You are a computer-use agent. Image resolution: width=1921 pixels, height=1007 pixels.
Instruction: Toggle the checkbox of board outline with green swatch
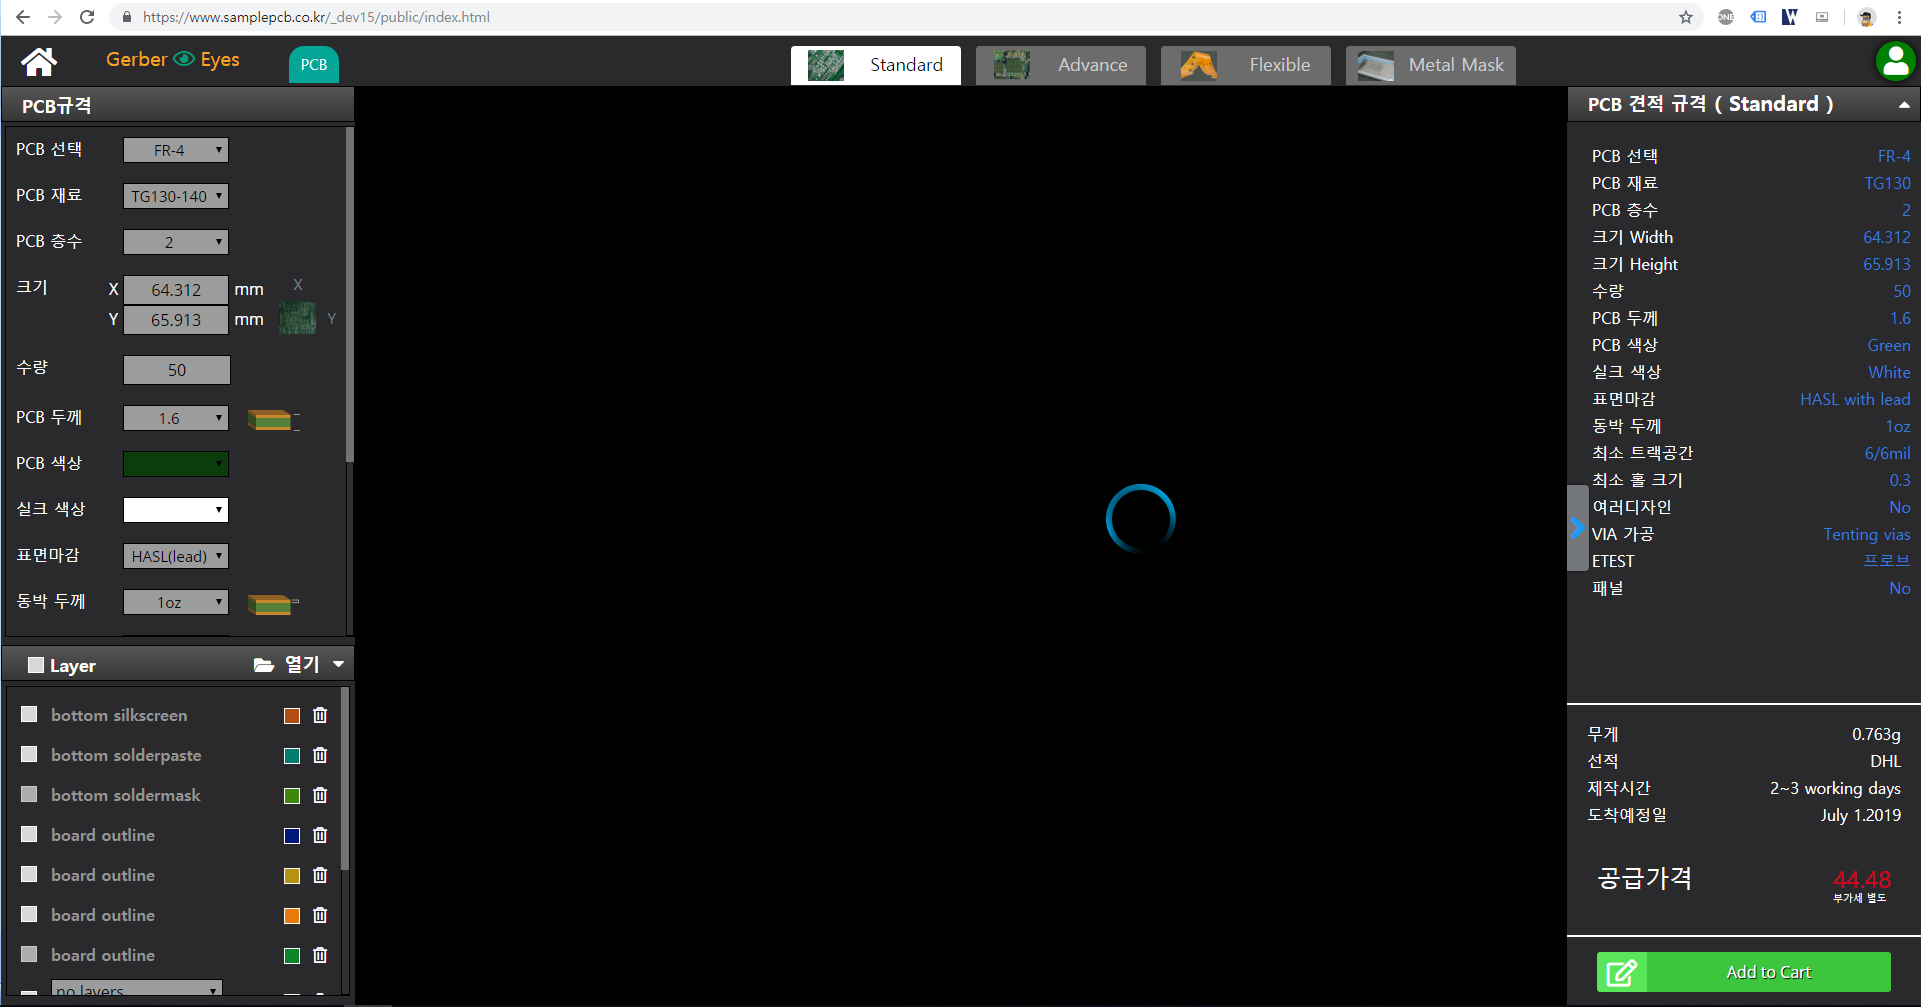(29, 954)
